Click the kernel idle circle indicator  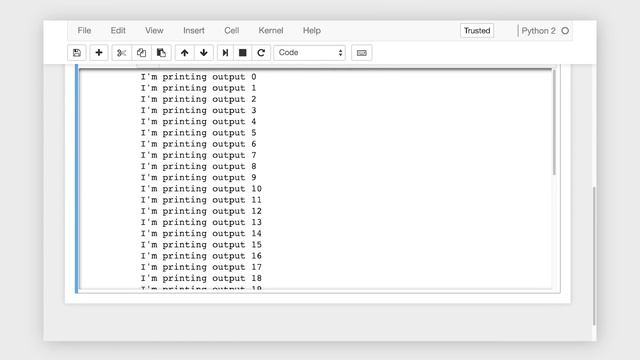click(x=565, y=31)
